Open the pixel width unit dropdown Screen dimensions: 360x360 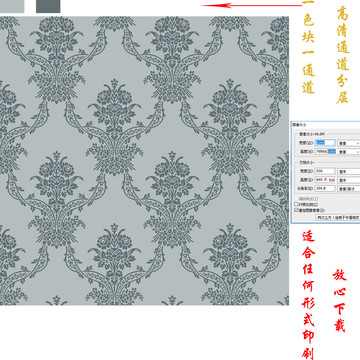click(349, 143)
